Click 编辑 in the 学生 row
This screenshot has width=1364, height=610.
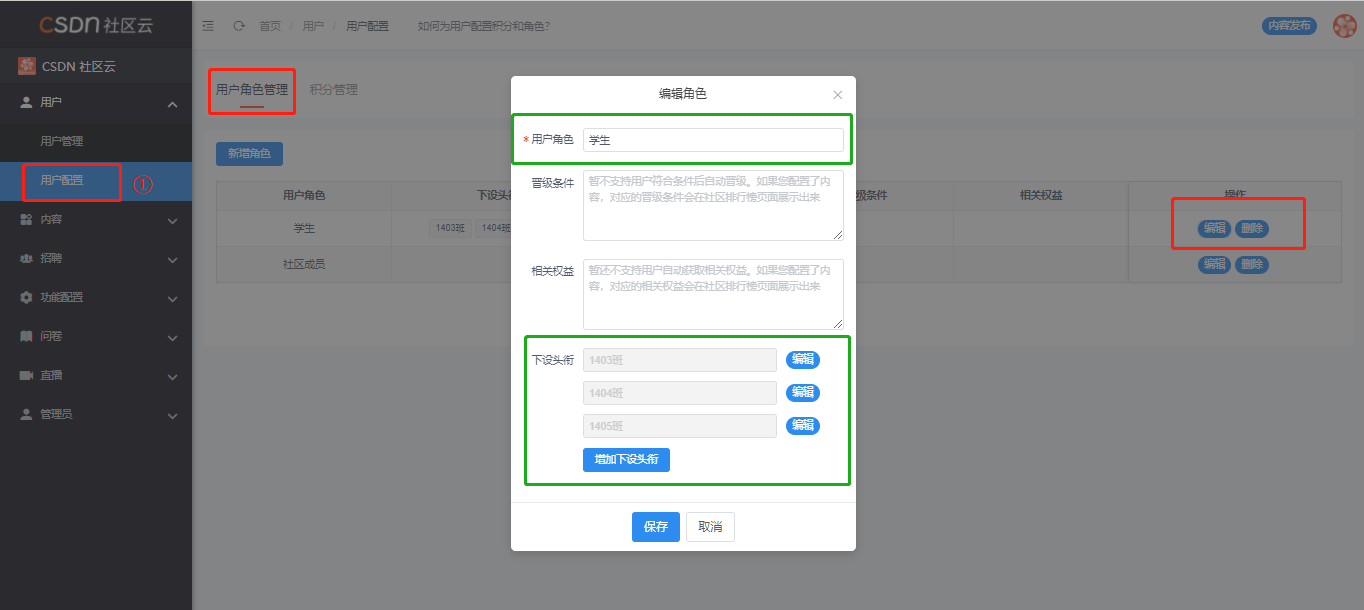click(1215, 228)
